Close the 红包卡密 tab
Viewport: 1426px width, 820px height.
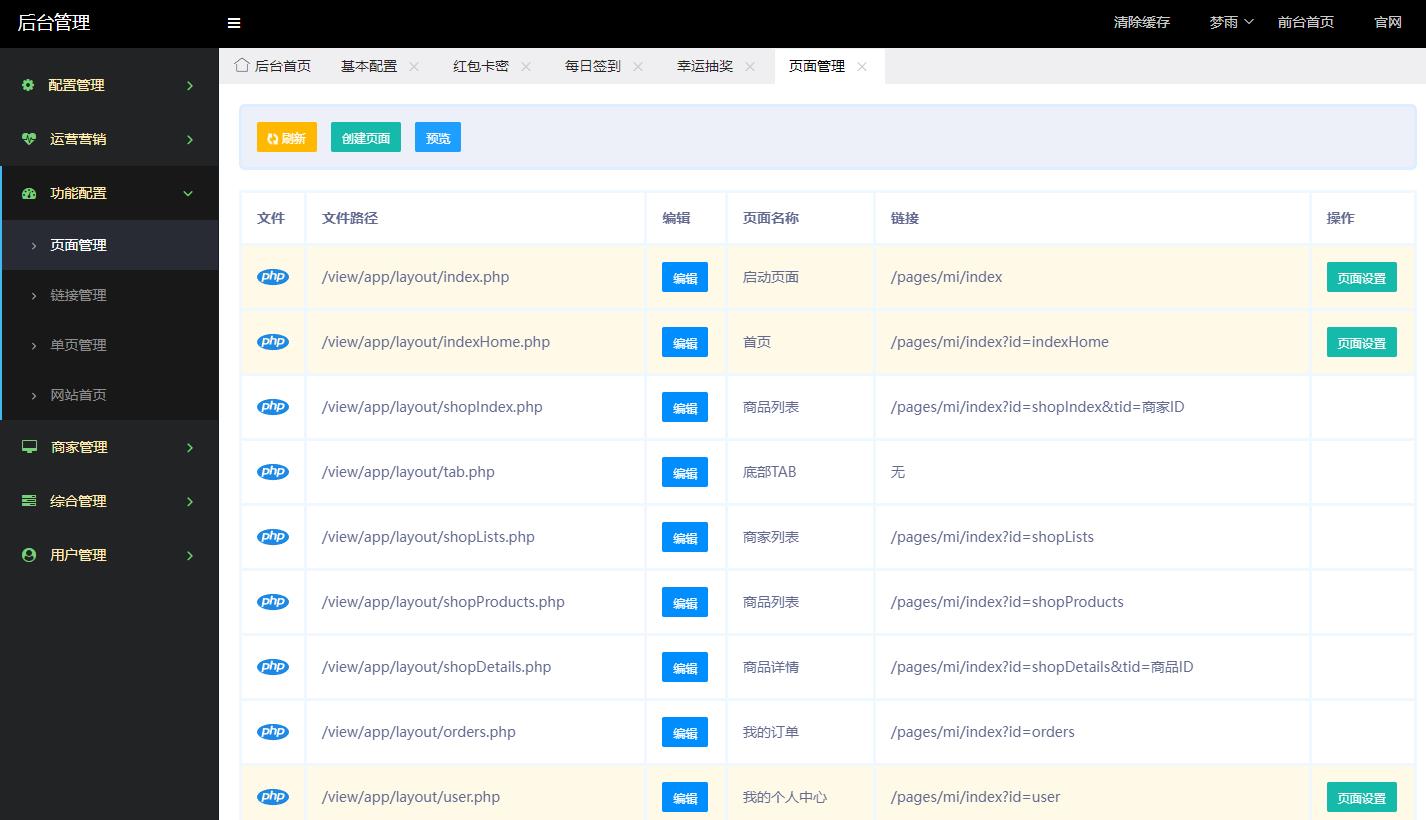tap(526, 66)
